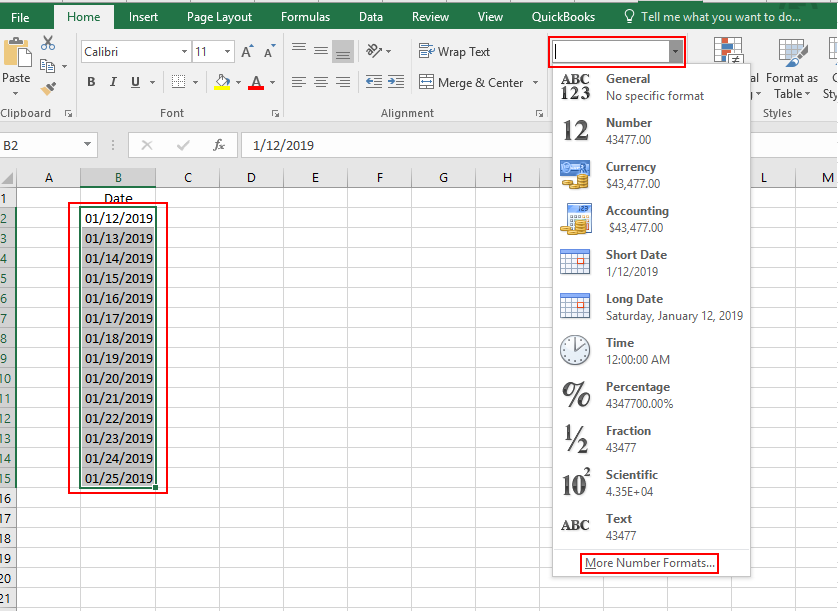Click the Increase Indent icon

tap(395, 82)
